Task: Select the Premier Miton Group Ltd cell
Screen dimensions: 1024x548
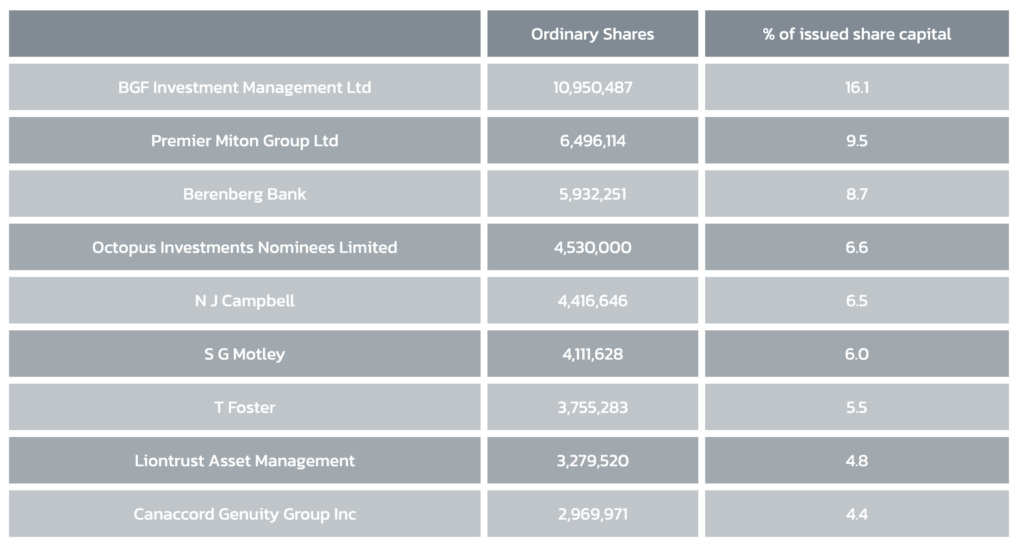Action: [244, 140]
